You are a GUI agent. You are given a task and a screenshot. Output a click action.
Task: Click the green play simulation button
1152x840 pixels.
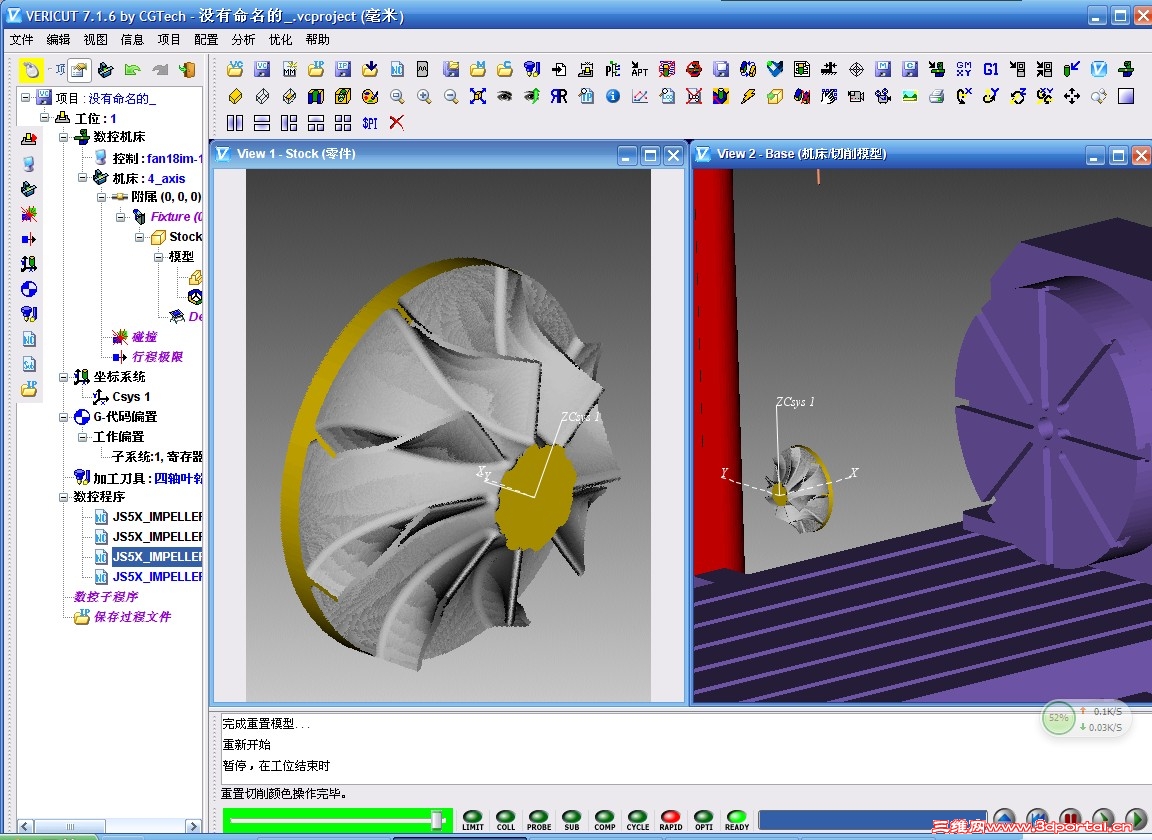[1137, 819]
